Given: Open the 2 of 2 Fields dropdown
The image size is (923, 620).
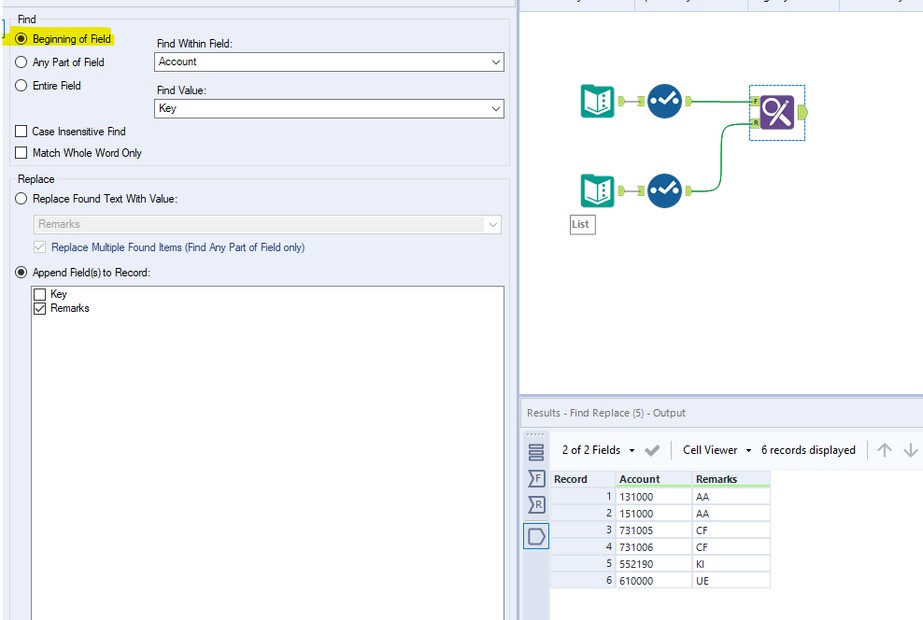Looking at the screenshot, I should 598,450.
